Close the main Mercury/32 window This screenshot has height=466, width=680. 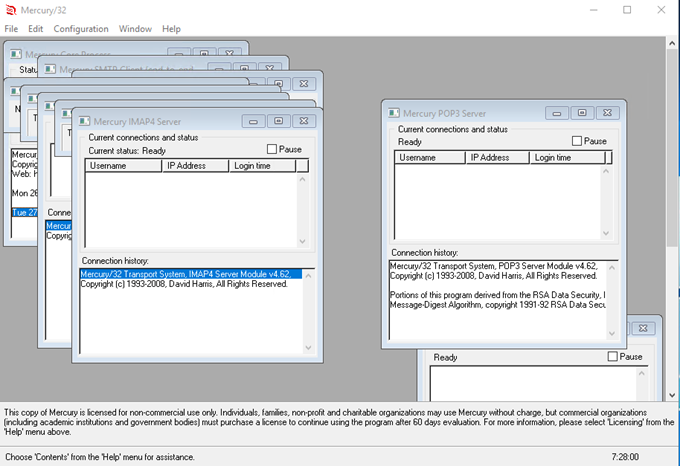point(661,10)
